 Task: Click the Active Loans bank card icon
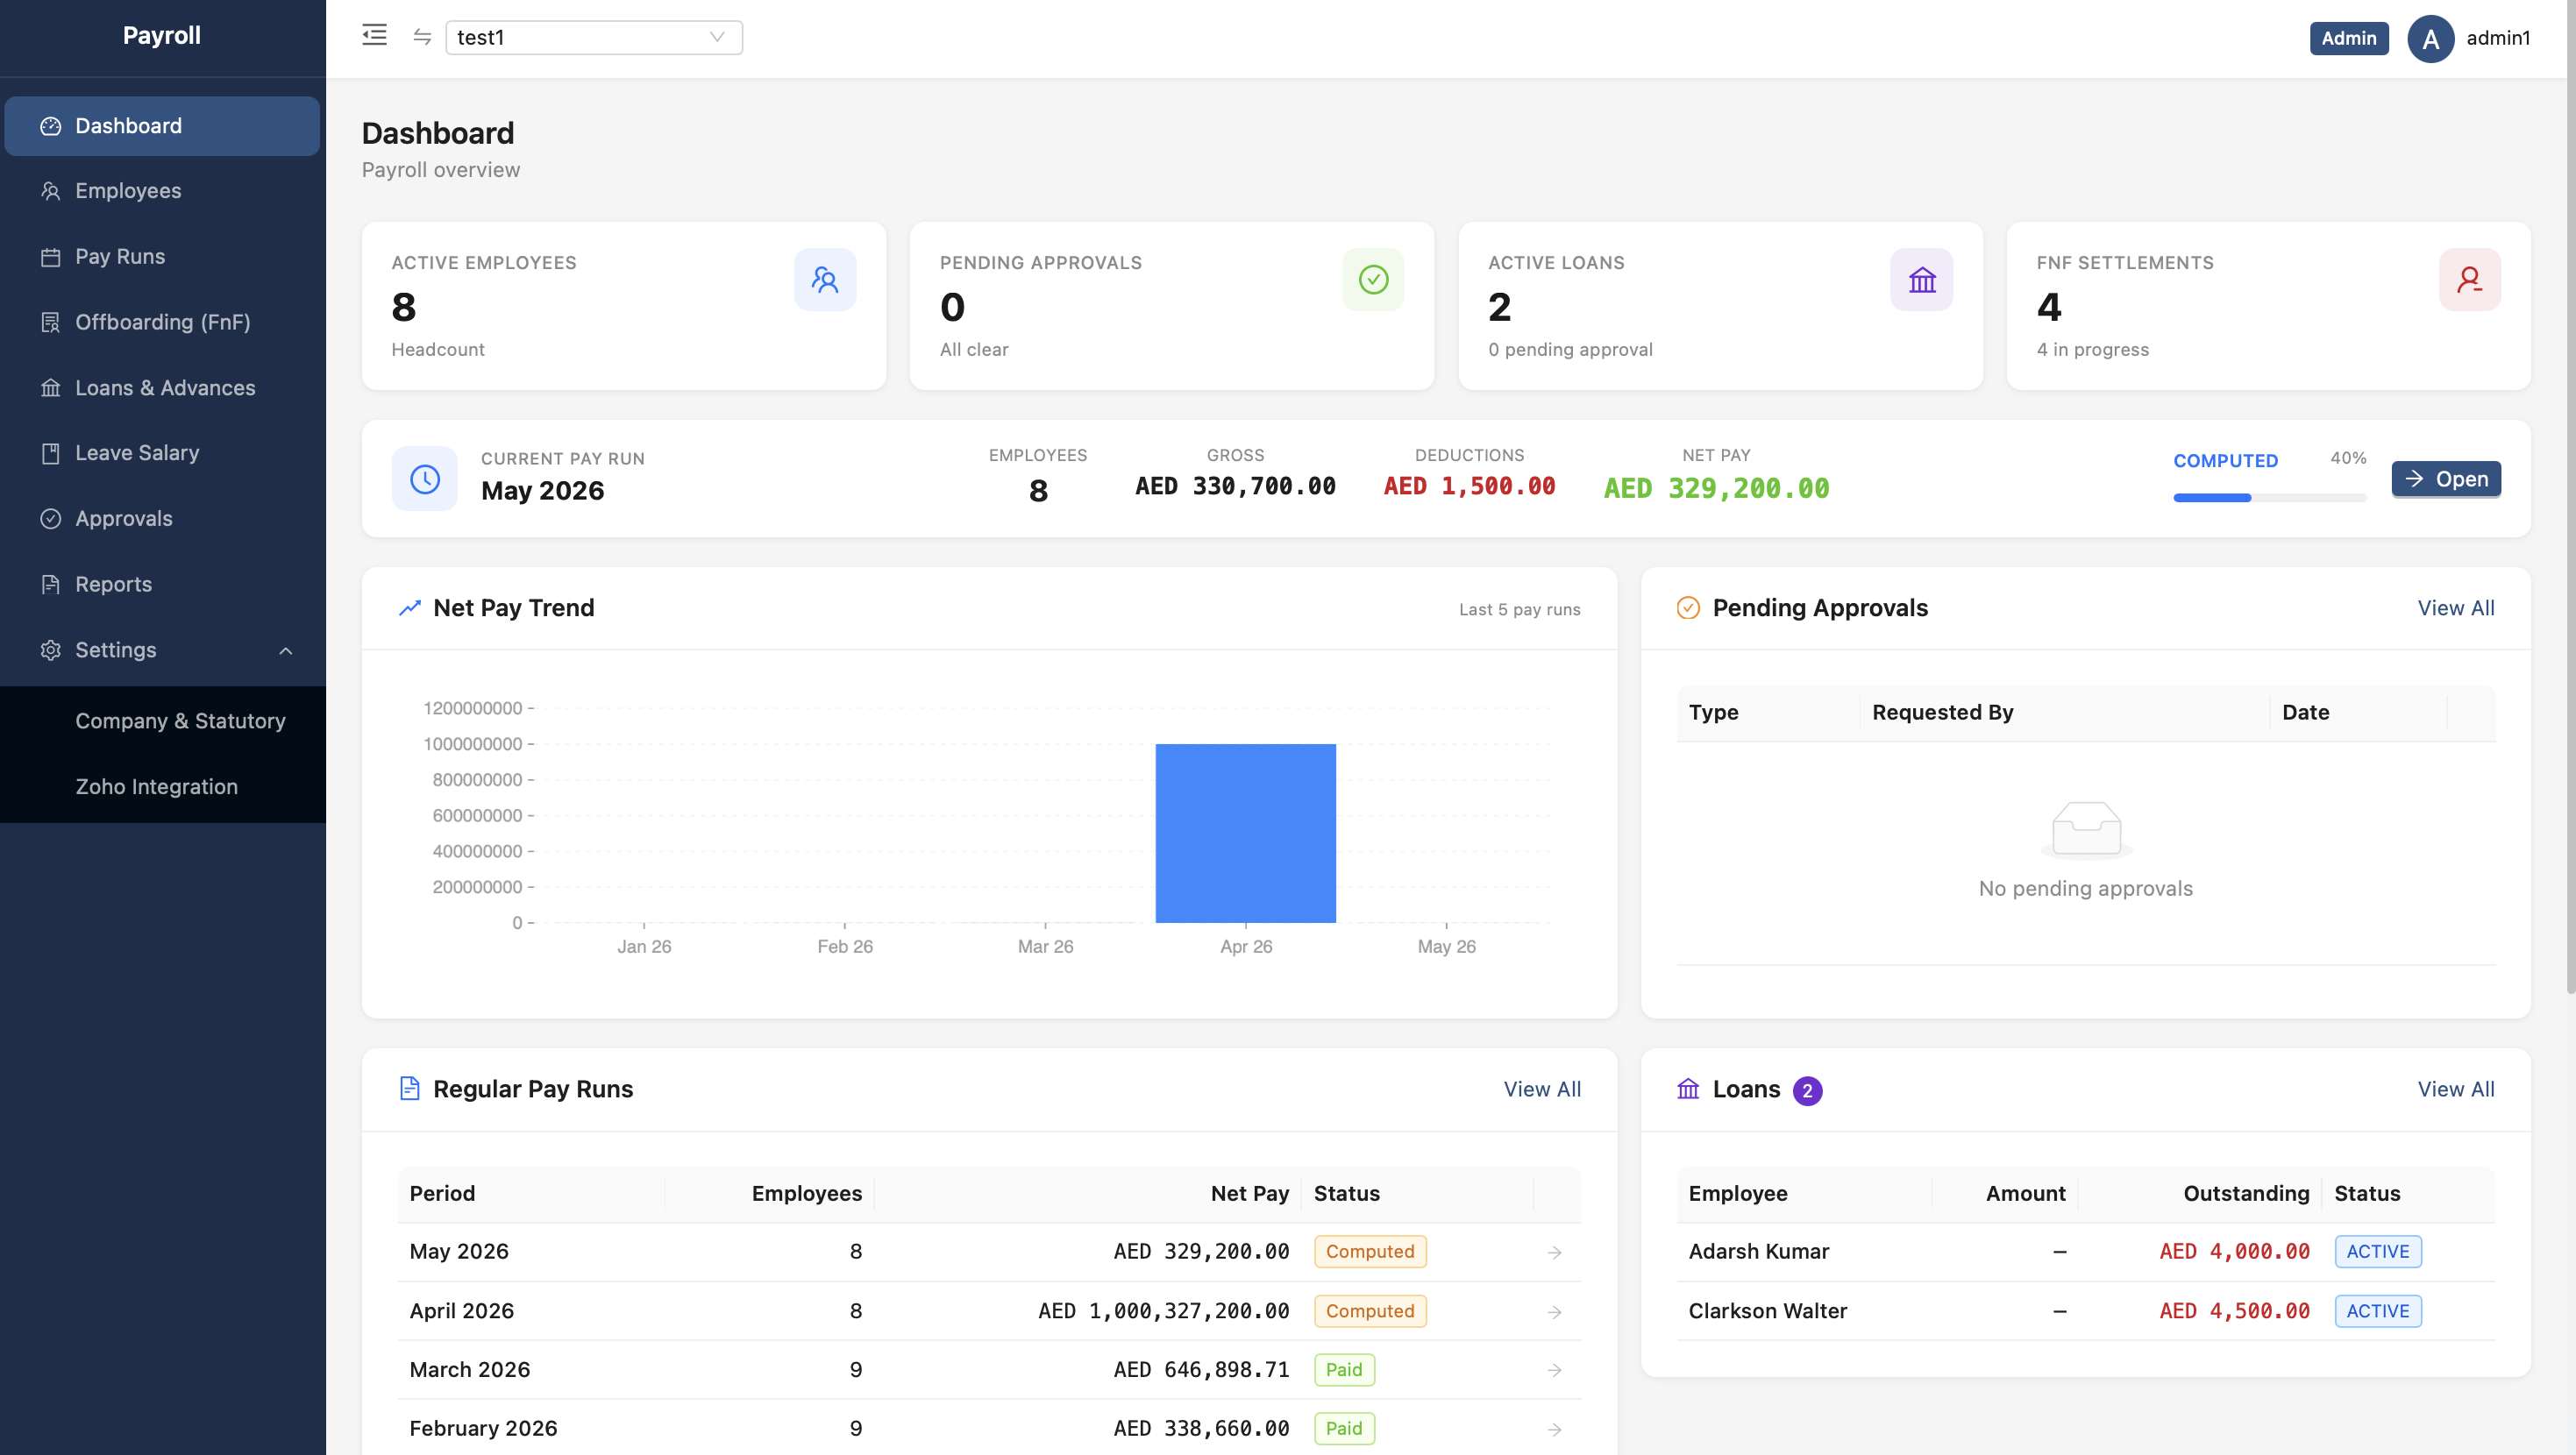pos(1922,279)
